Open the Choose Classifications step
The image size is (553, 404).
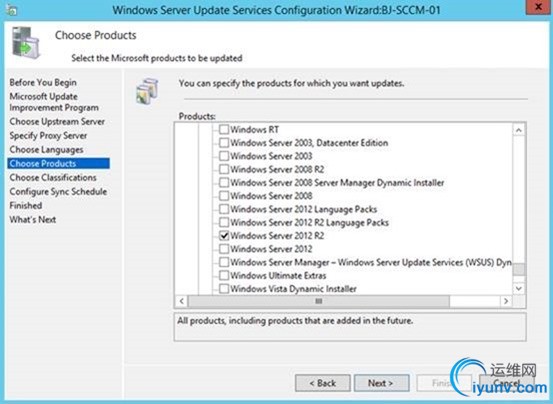coord(53,177)
